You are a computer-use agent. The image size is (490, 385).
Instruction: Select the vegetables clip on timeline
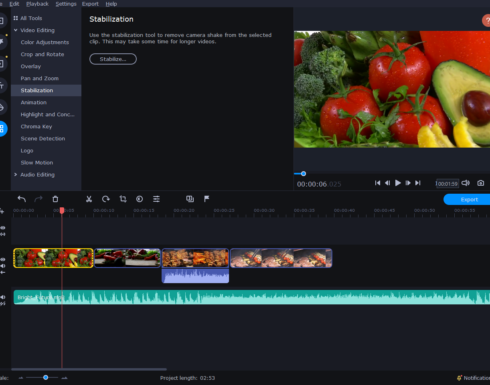click(53, 258)
